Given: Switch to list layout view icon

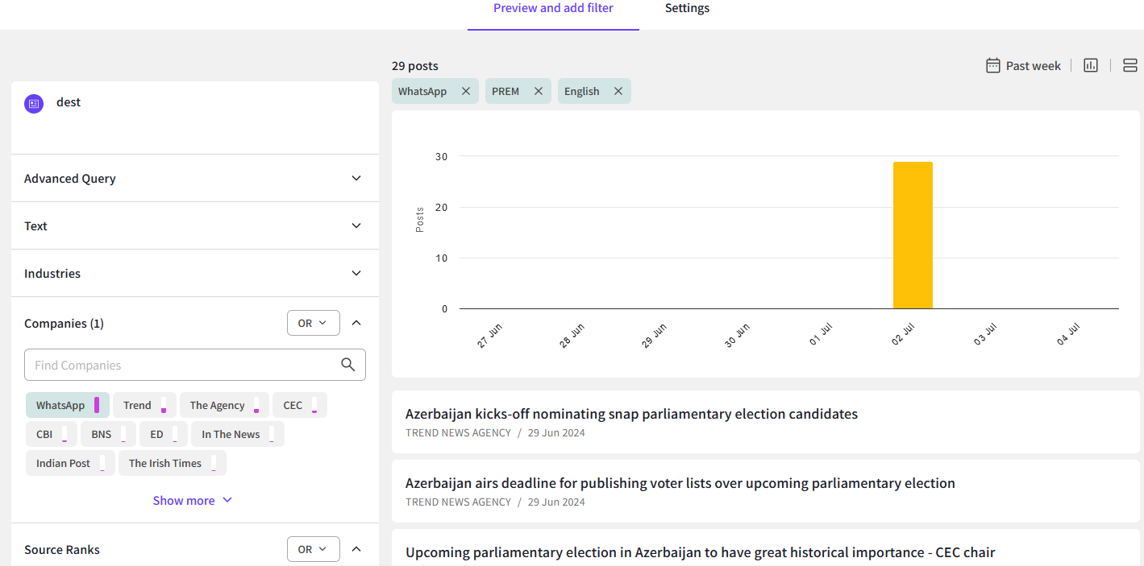Looking at the screenshot, I should 1130,66.
